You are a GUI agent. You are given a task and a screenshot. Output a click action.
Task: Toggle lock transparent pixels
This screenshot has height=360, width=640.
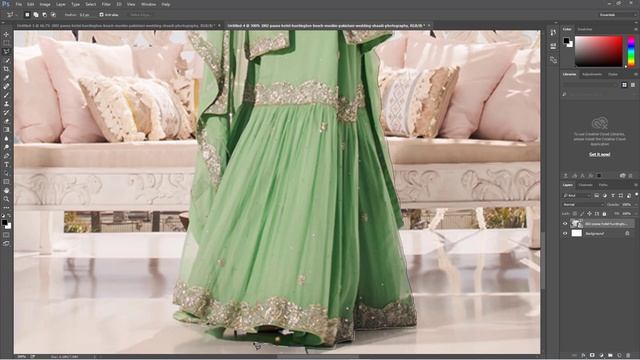coord(575,213)
